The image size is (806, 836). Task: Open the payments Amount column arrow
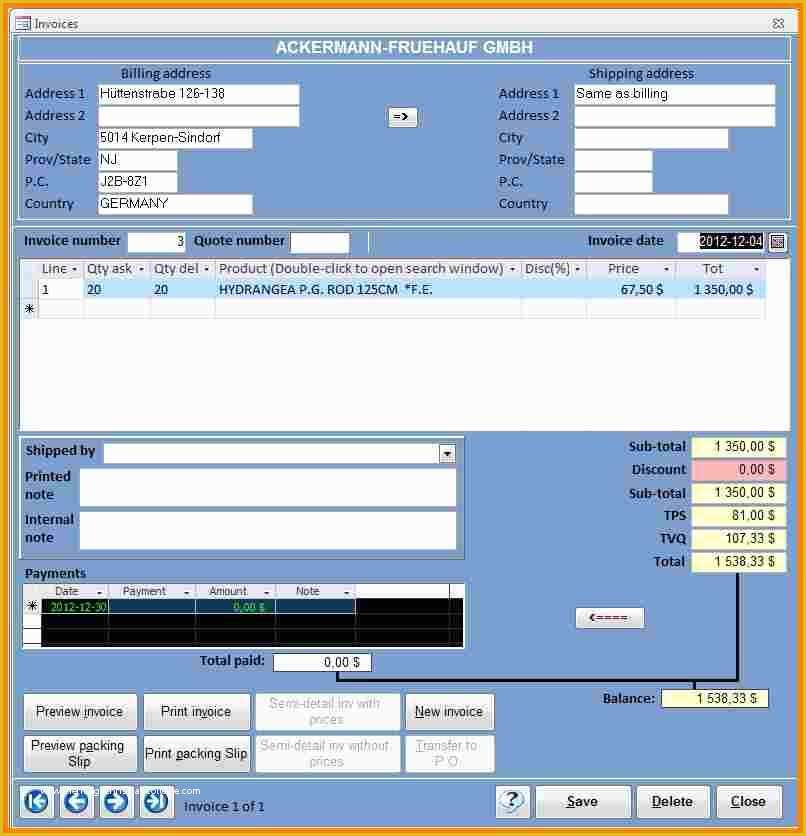pyautogui.click(x=267, y=592)
